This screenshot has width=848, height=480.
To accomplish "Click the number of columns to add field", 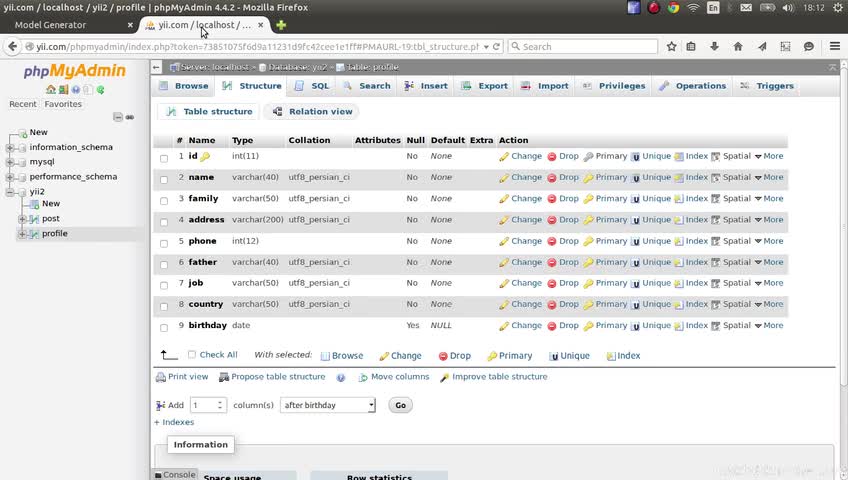I will (x=208, y=405).
